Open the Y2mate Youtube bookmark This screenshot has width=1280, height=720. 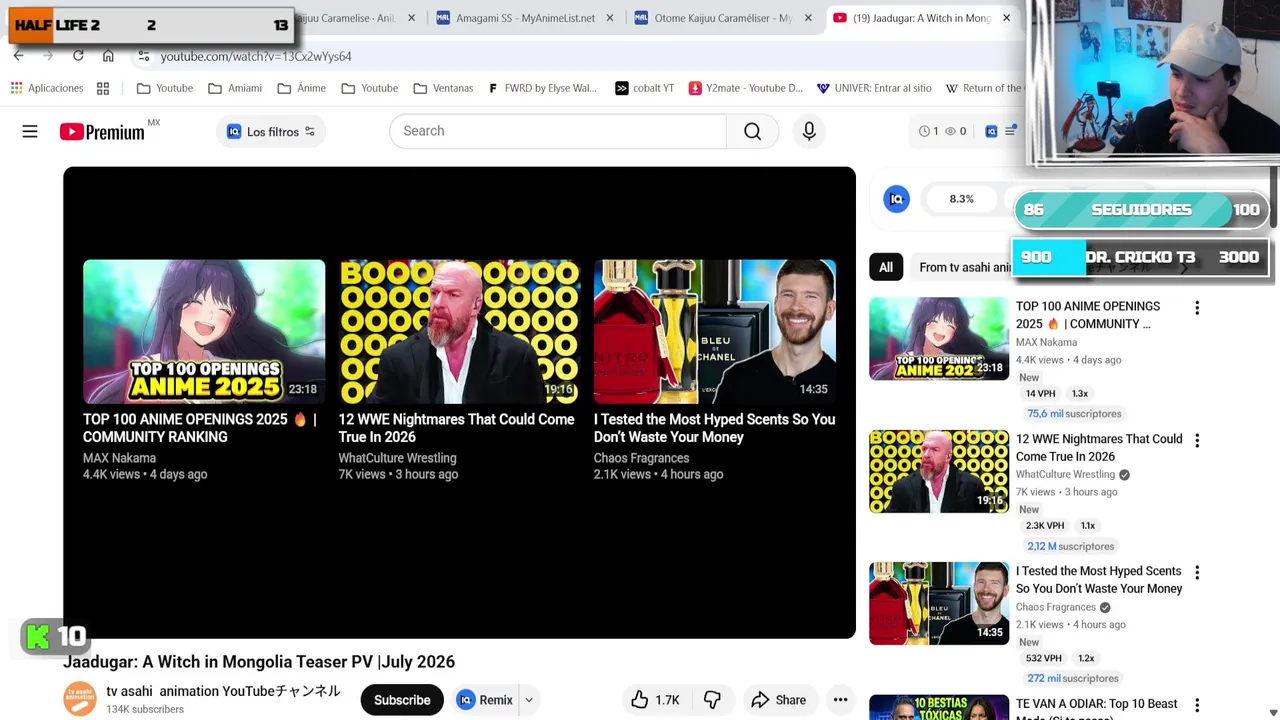coord(746,88)
